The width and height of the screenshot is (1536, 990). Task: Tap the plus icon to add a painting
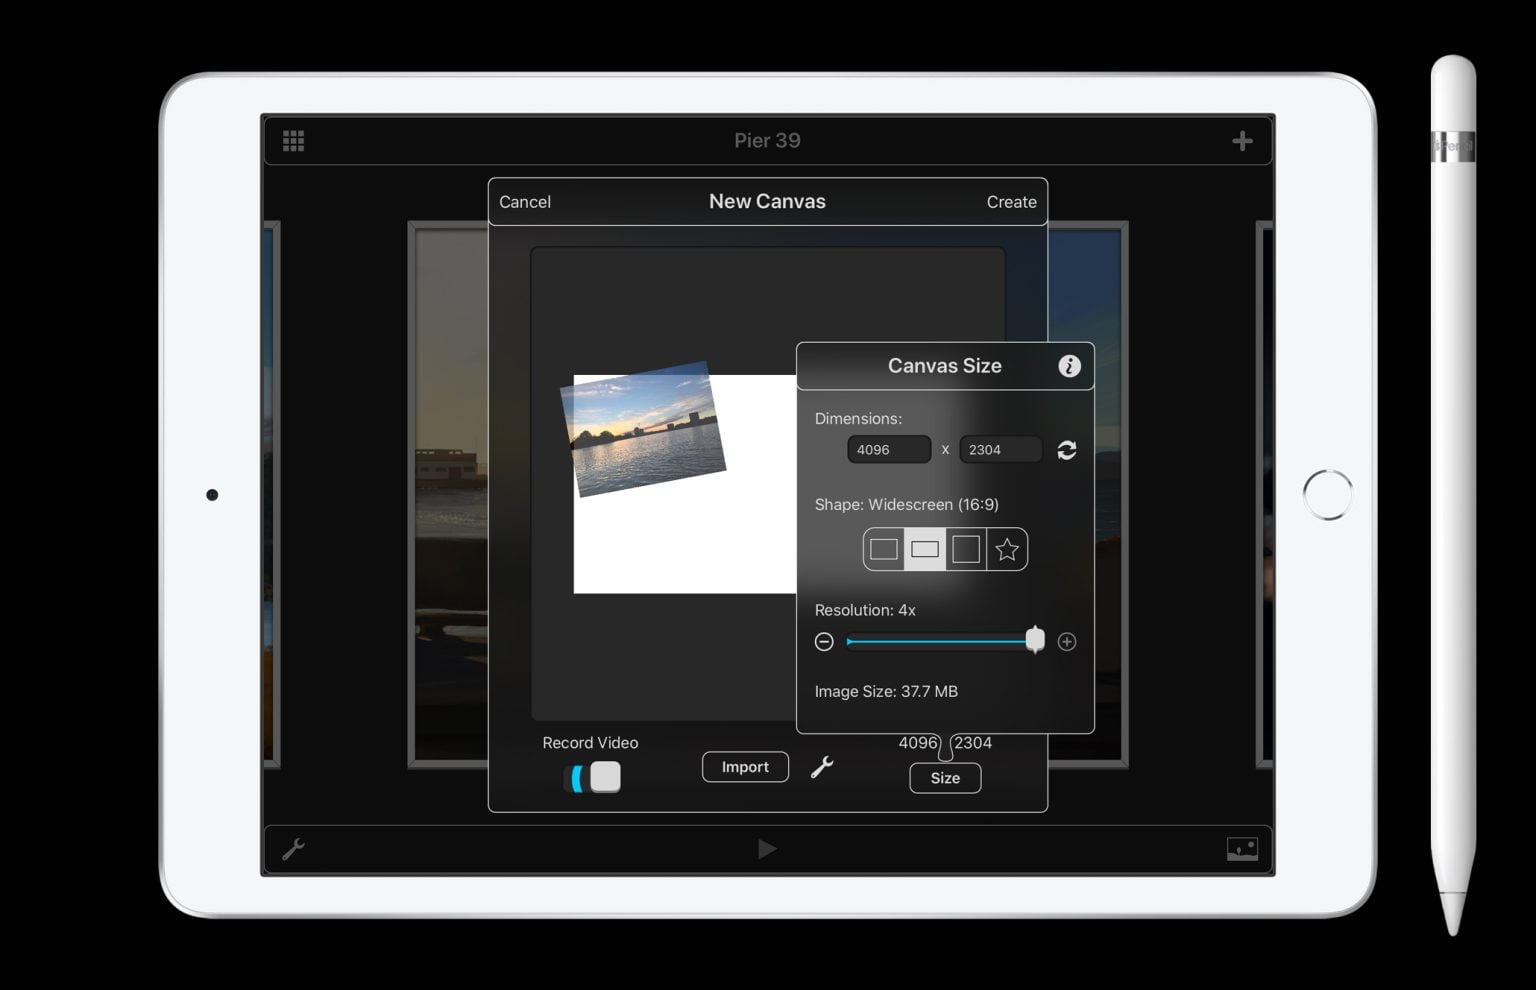[x=1242, y=141]
